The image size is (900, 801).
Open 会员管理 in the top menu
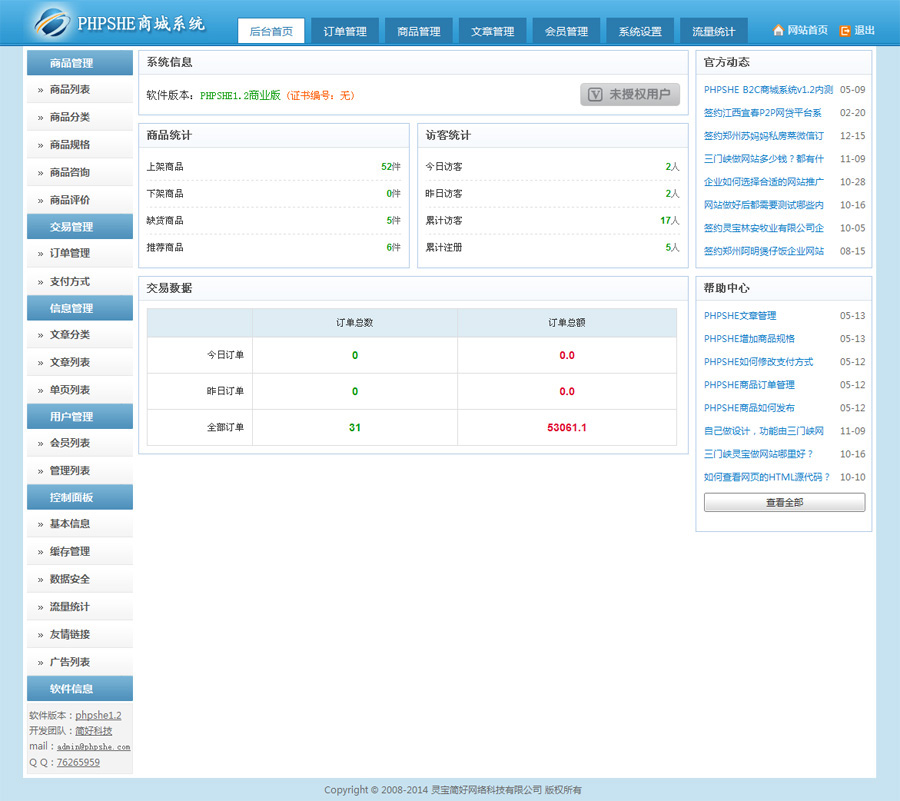point(566,31)
